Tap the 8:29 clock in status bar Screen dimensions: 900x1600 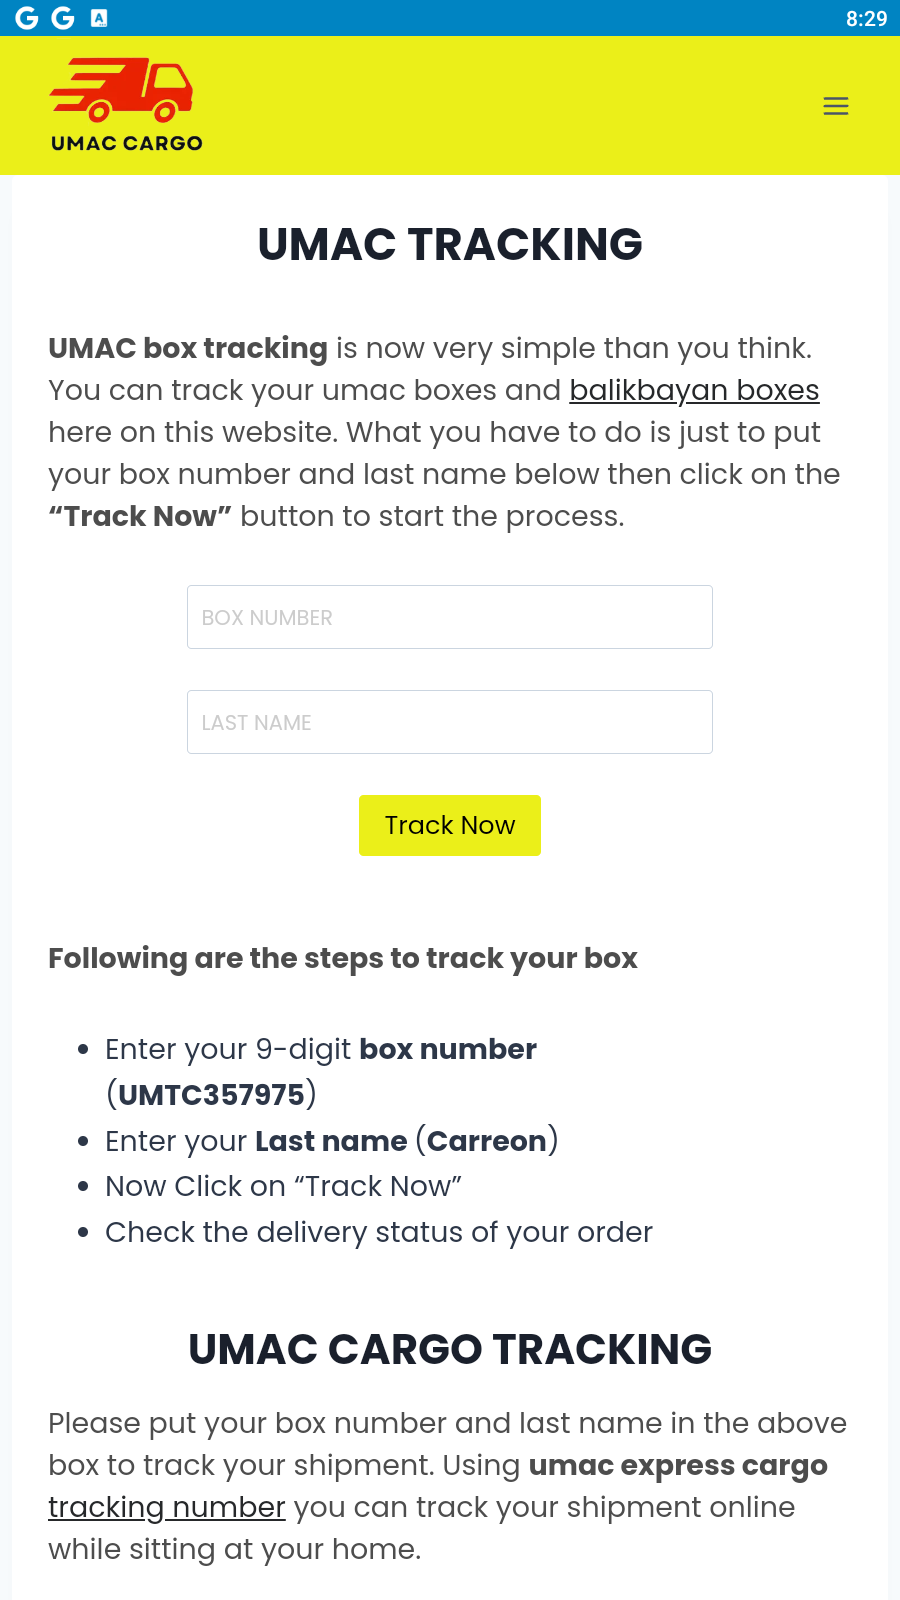pyautogui.click(x=866, y=19)
